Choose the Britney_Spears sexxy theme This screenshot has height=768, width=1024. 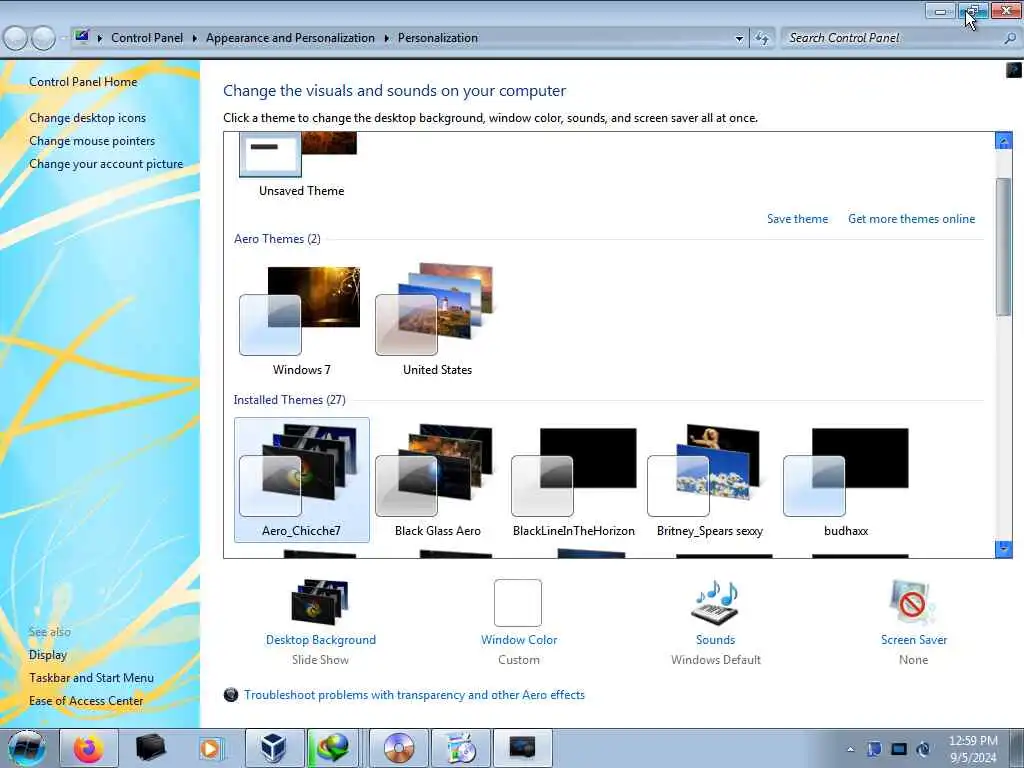[x=709, y=480]
